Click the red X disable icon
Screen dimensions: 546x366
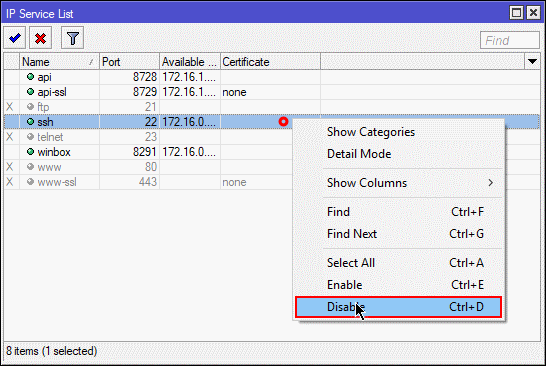[x=40, y=38]
